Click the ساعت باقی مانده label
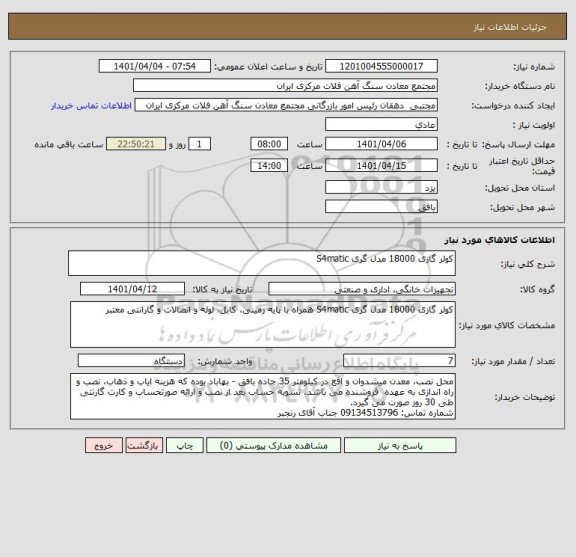 [x=69, y=144]
